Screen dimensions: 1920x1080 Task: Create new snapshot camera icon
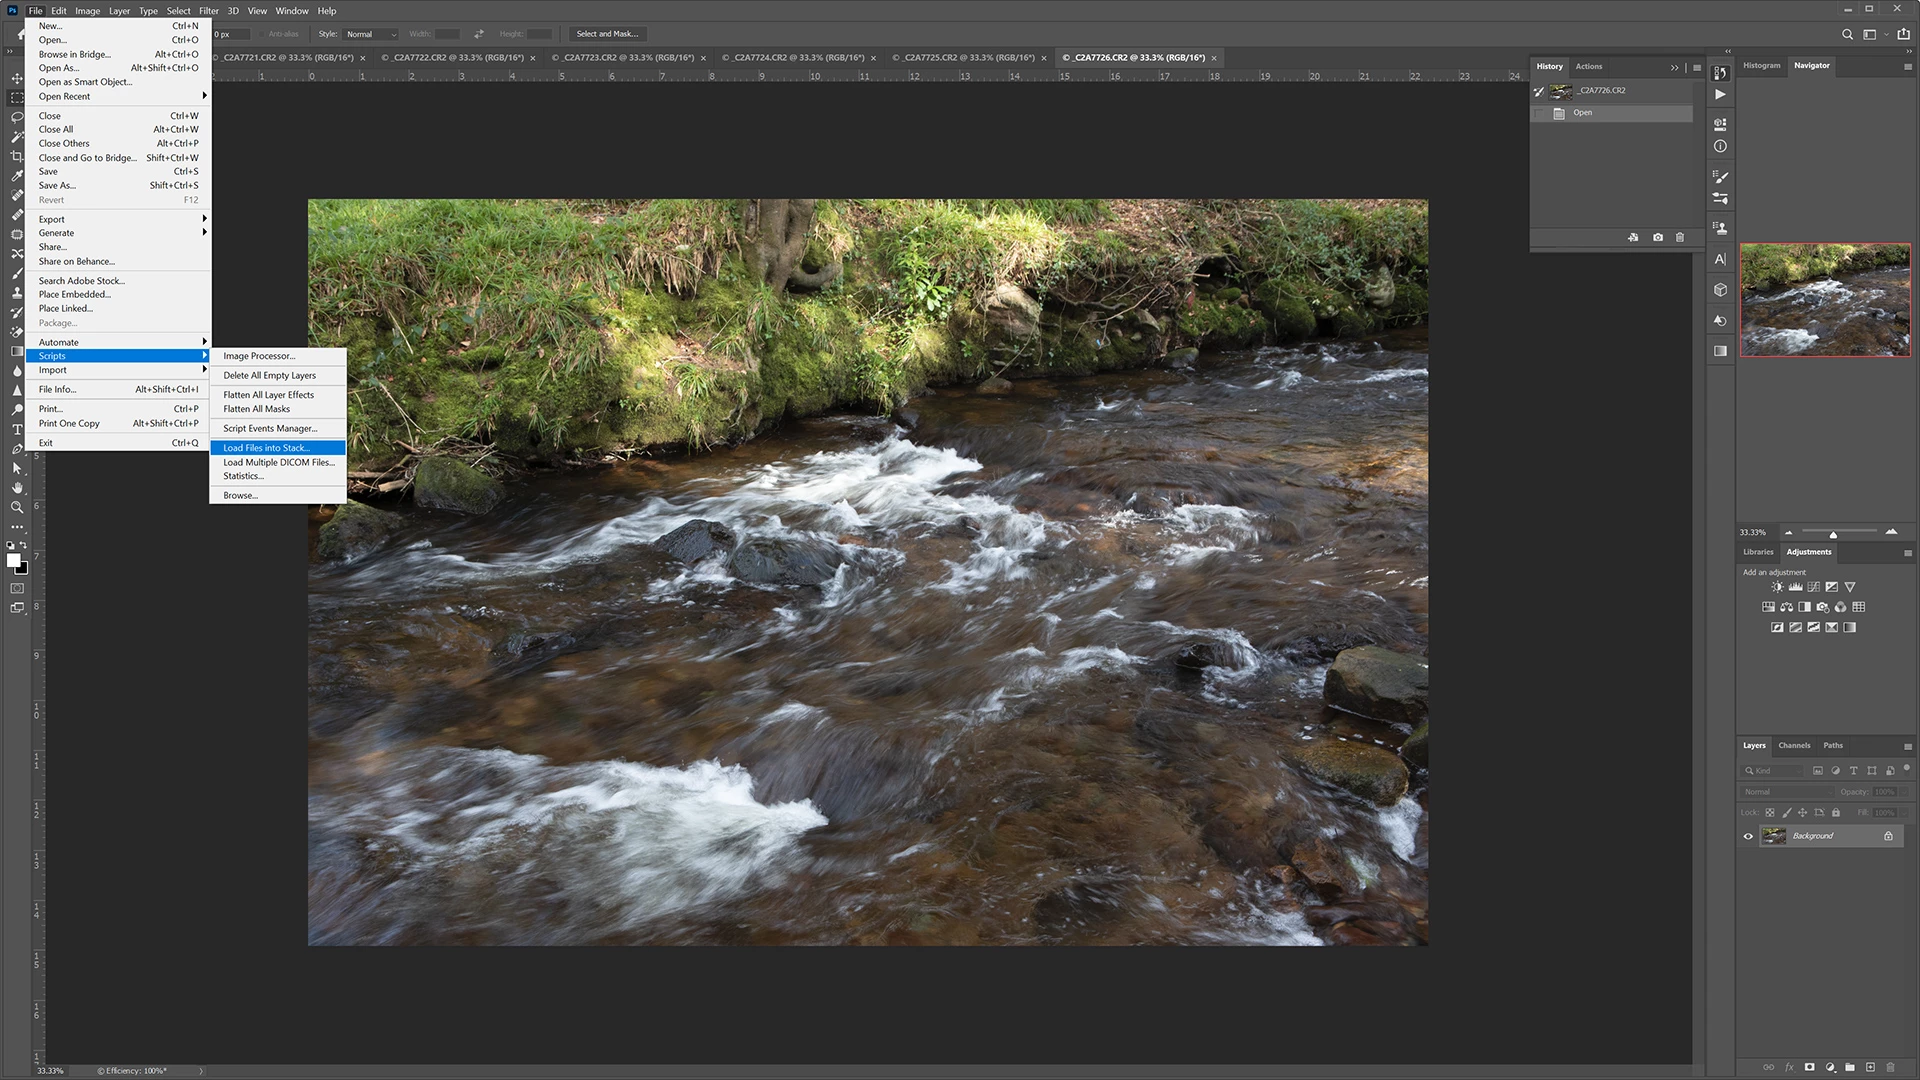[x=1658, y=237]
